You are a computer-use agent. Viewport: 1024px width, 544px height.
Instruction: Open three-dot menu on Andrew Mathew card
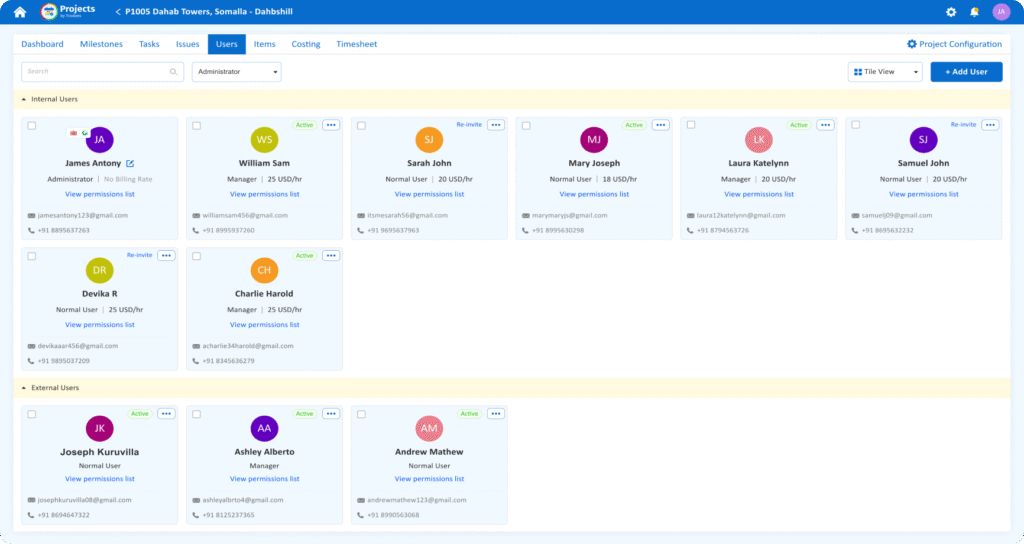pos(495,413)
